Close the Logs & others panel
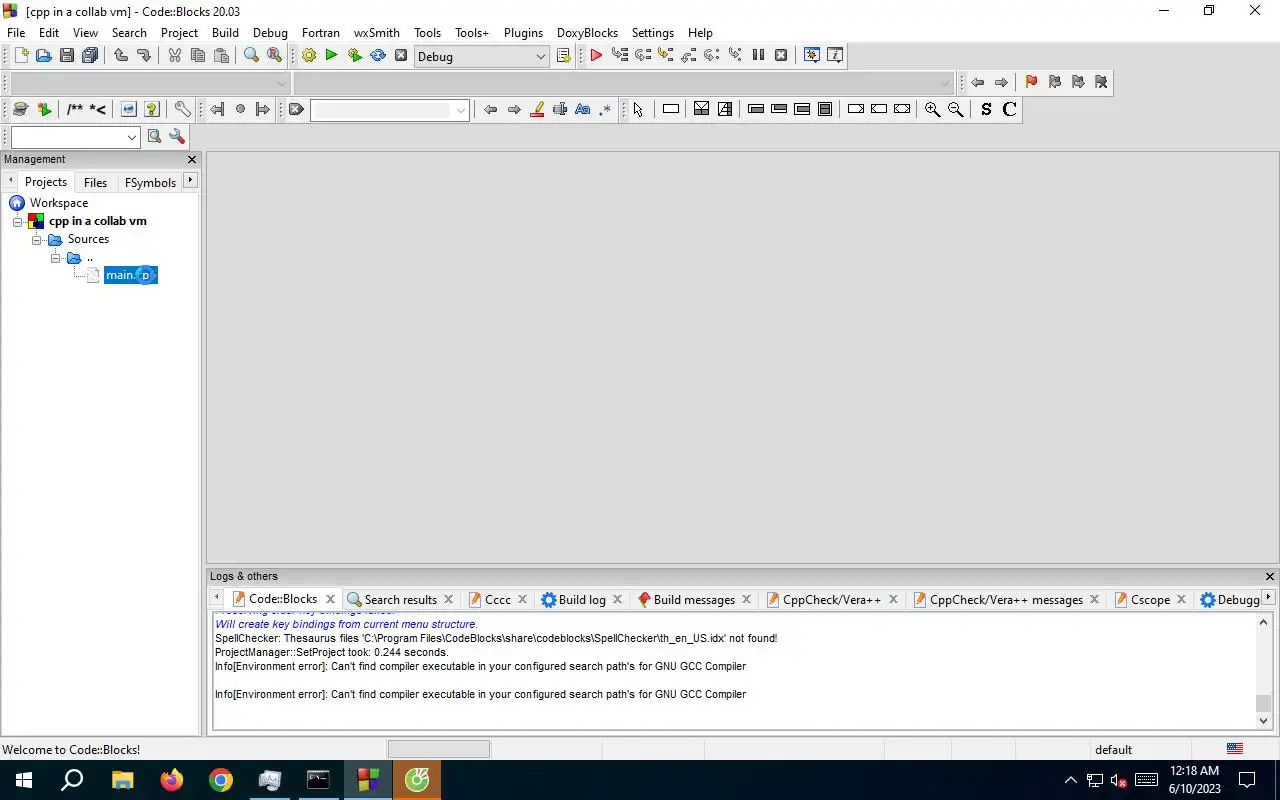The height and width of the screenshot is (800, 1280). pos(1270,576)
